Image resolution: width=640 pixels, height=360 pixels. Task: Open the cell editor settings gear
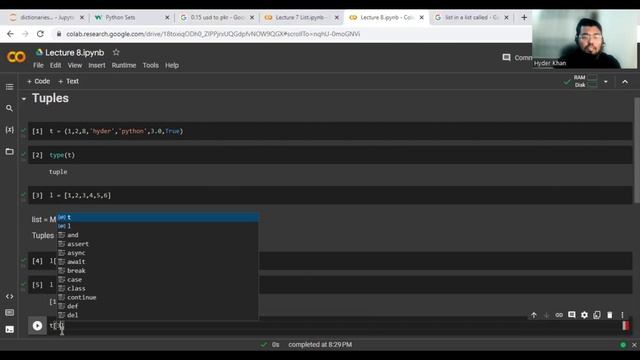click(584, 315)
